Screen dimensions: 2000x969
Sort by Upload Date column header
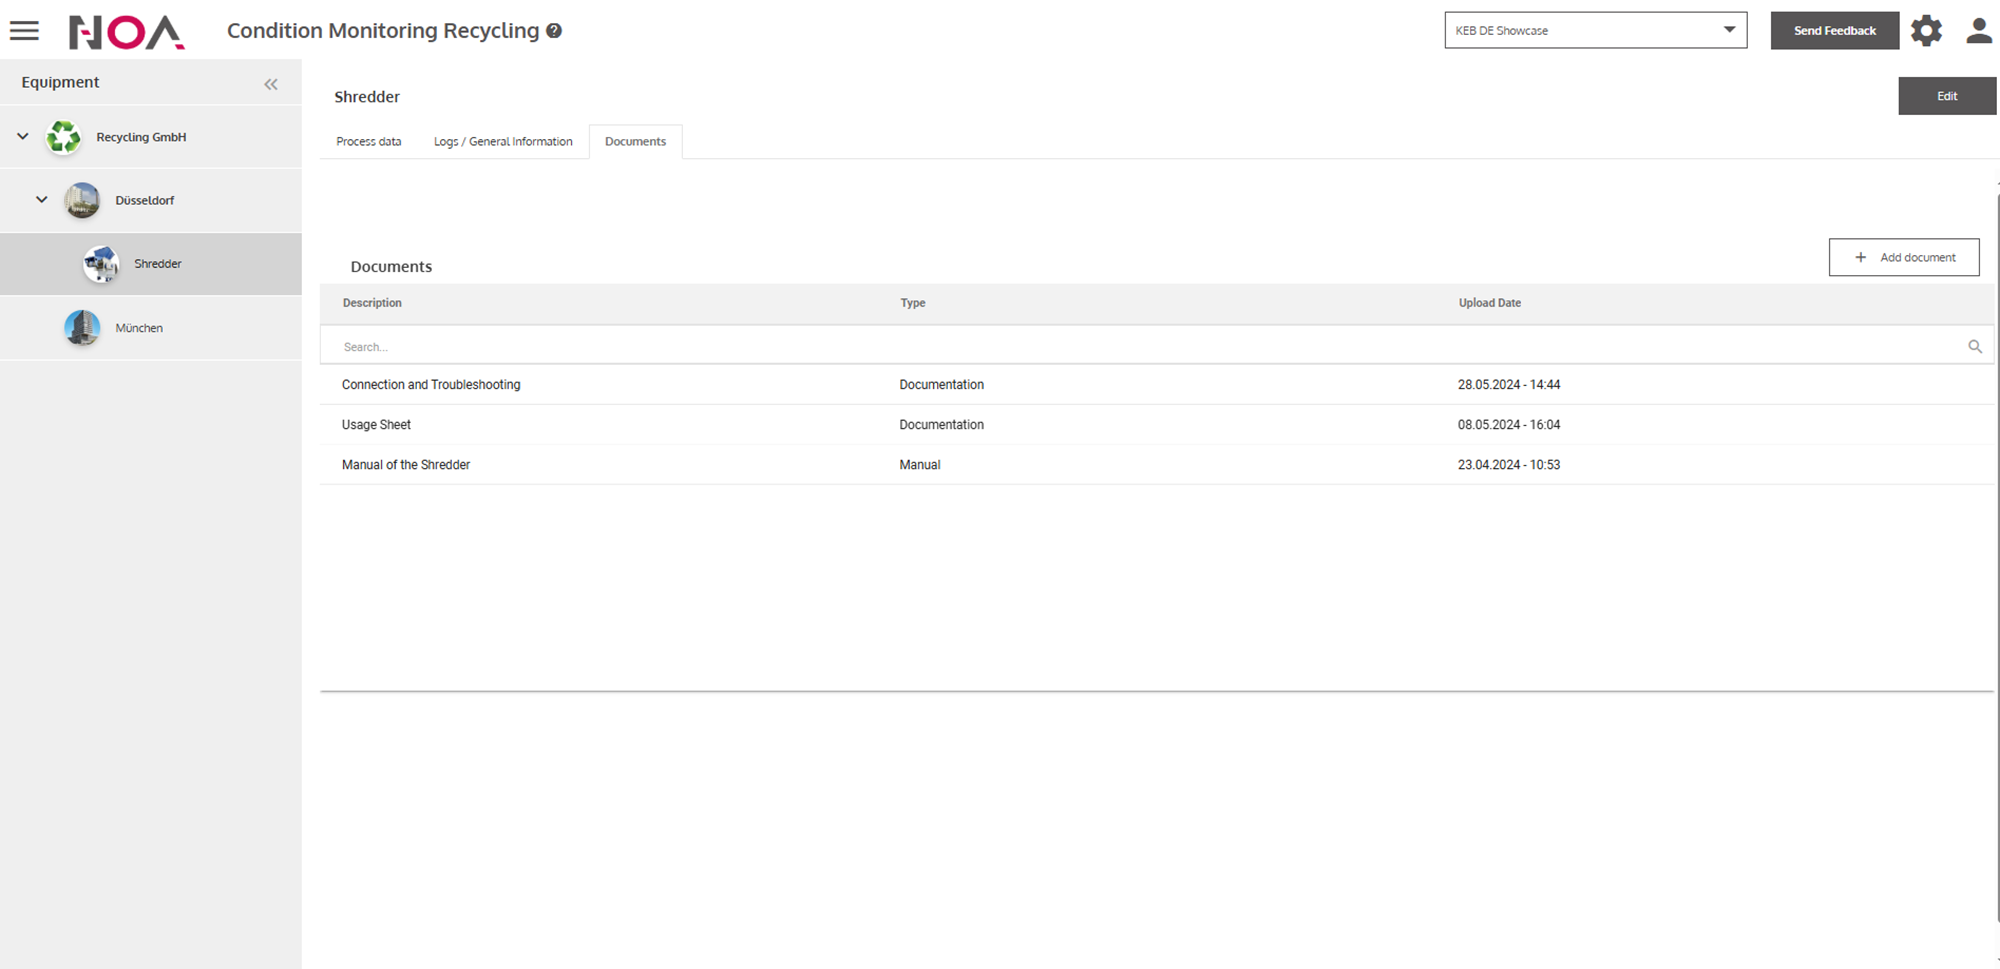point(1489,303)
